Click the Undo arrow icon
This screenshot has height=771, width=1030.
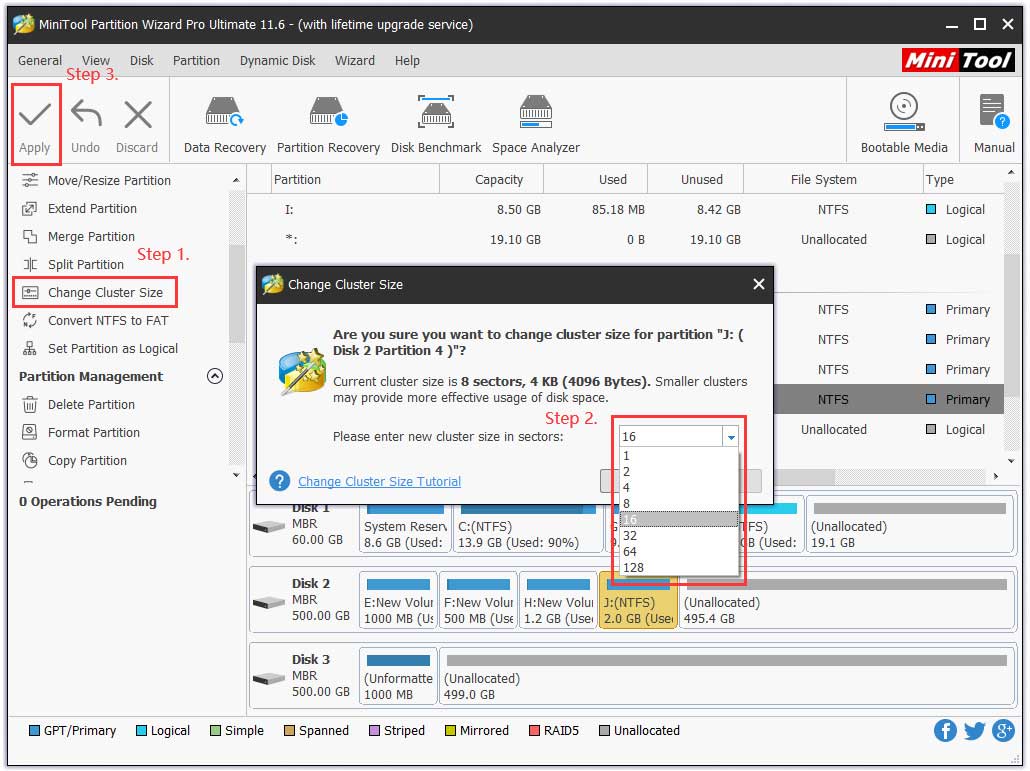click(x=86, y=115)
